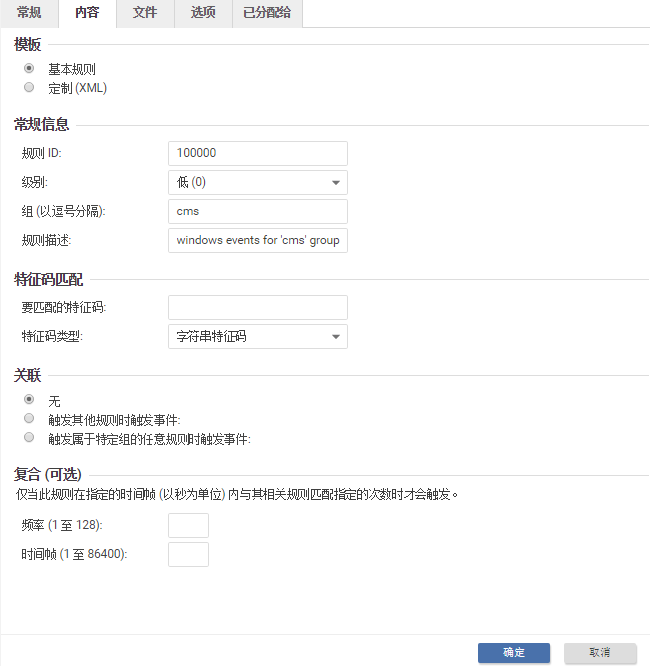Open the 内容 tab
Image resolution: width=650 pixels, height=666 pixels.
click(87, 14)
